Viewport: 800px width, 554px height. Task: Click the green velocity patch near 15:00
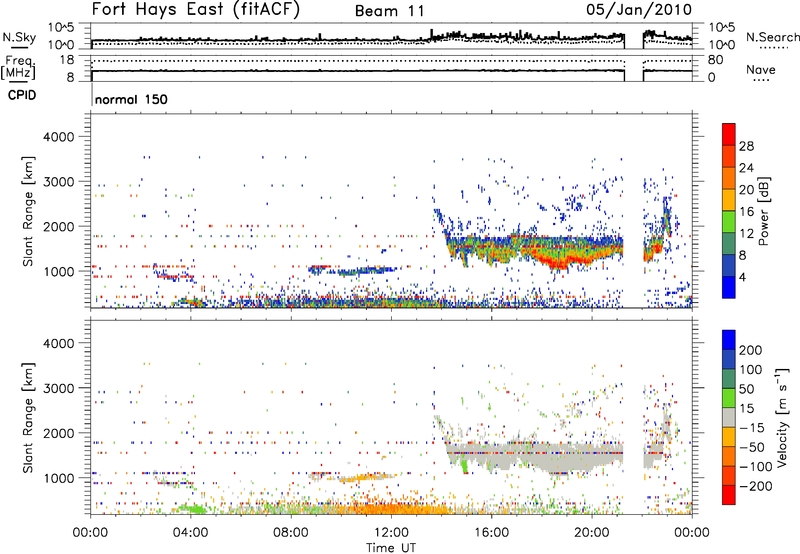point(464,465)
